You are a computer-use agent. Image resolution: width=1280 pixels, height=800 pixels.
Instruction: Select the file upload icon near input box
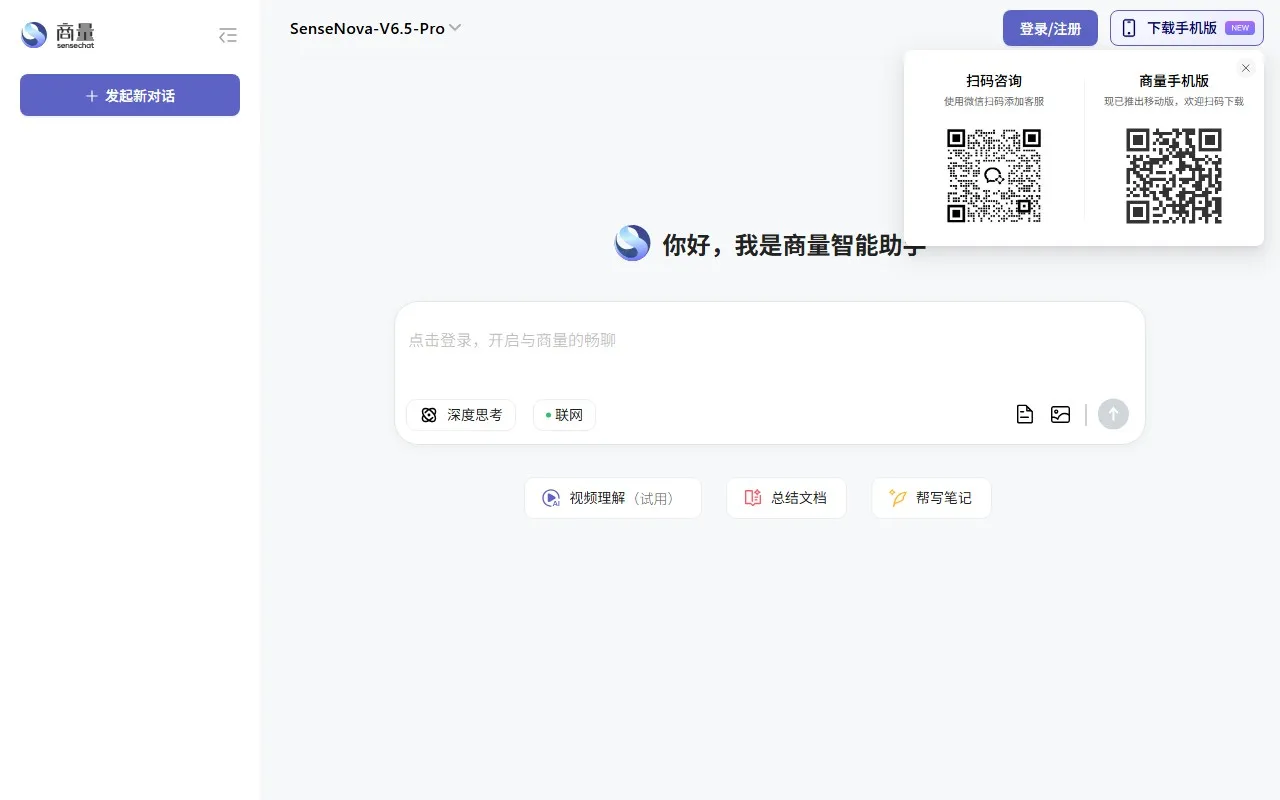pyautogui.click(x=1024, y=414)
